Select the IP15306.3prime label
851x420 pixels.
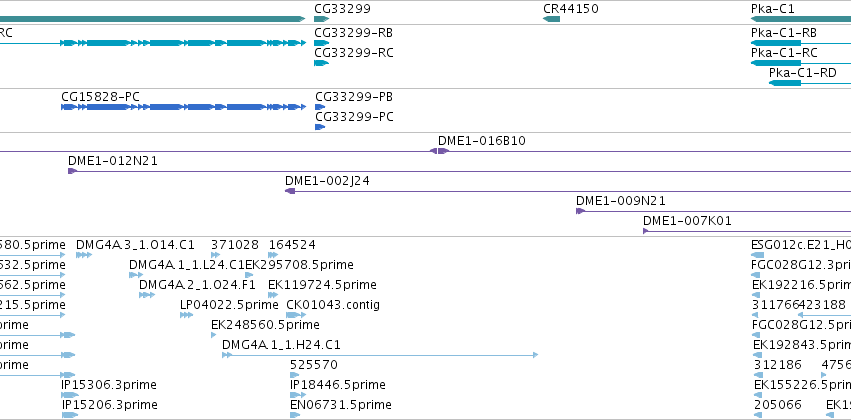click(109, 385)
